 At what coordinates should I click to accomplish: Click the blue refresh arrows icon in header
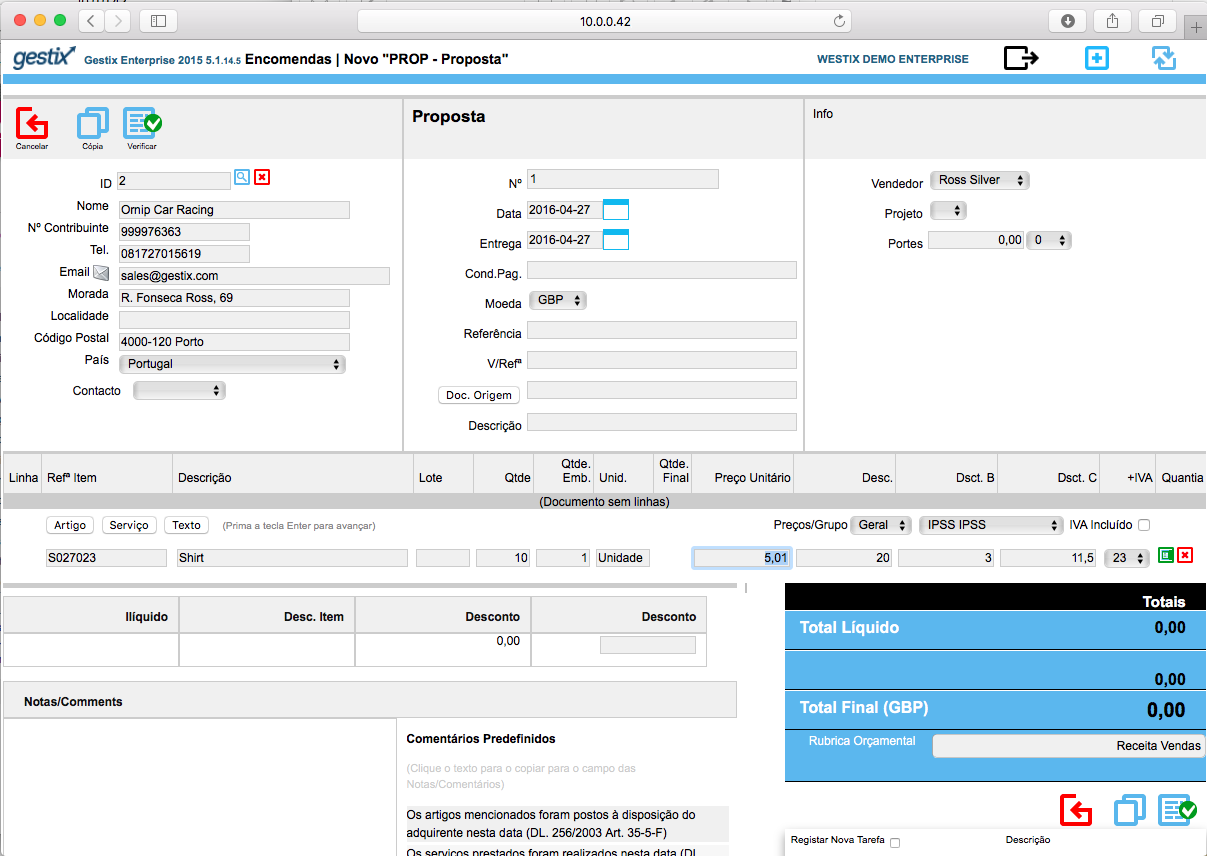1163,58
